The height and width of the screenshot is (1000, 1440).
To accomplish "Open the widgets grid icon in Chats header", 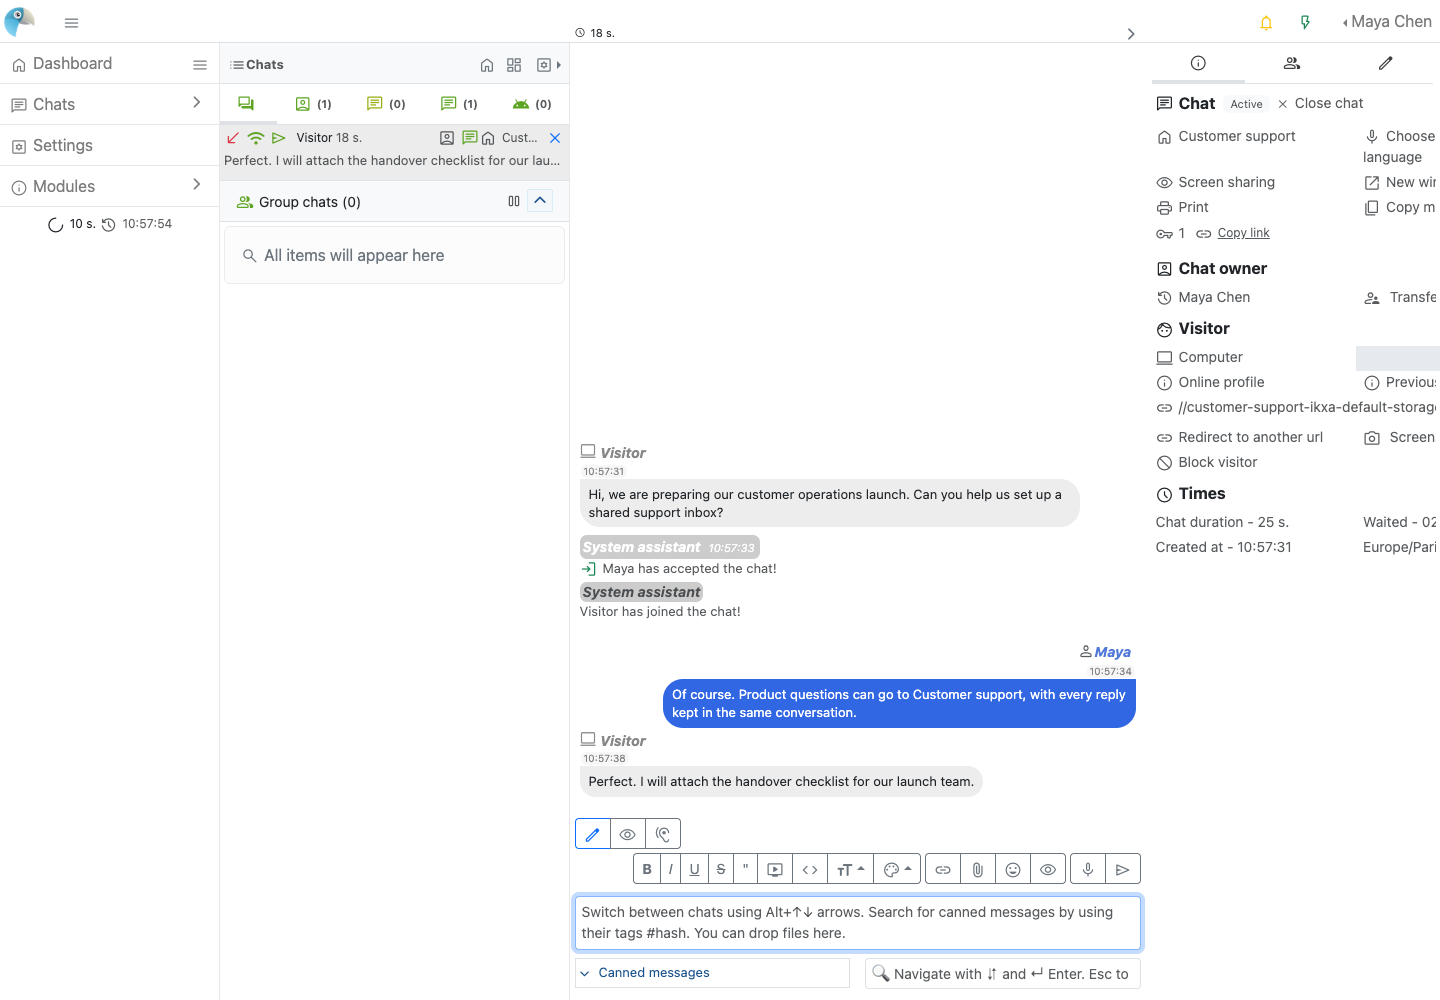I will pyautogui.click(x=514, y=65).
